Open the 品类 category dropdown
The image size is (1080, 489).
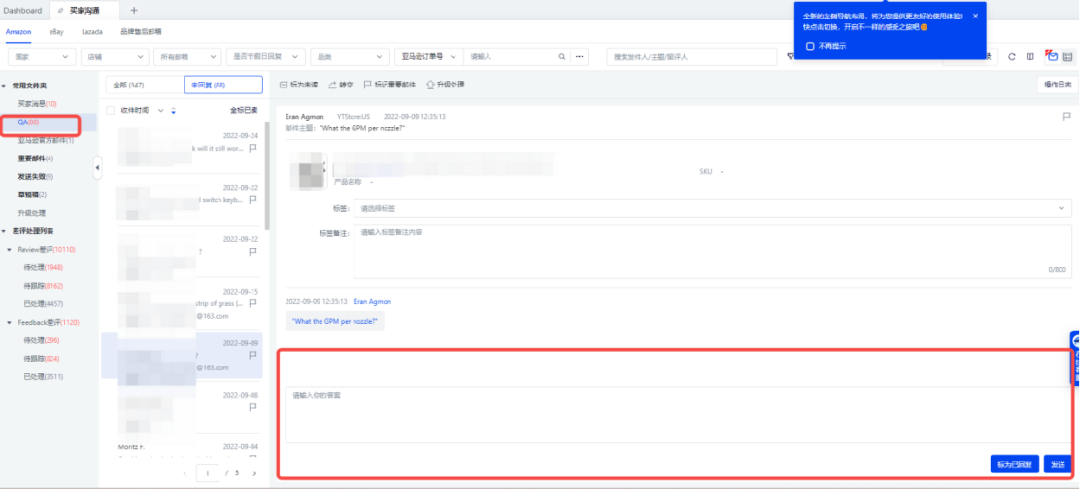point(350,57)
